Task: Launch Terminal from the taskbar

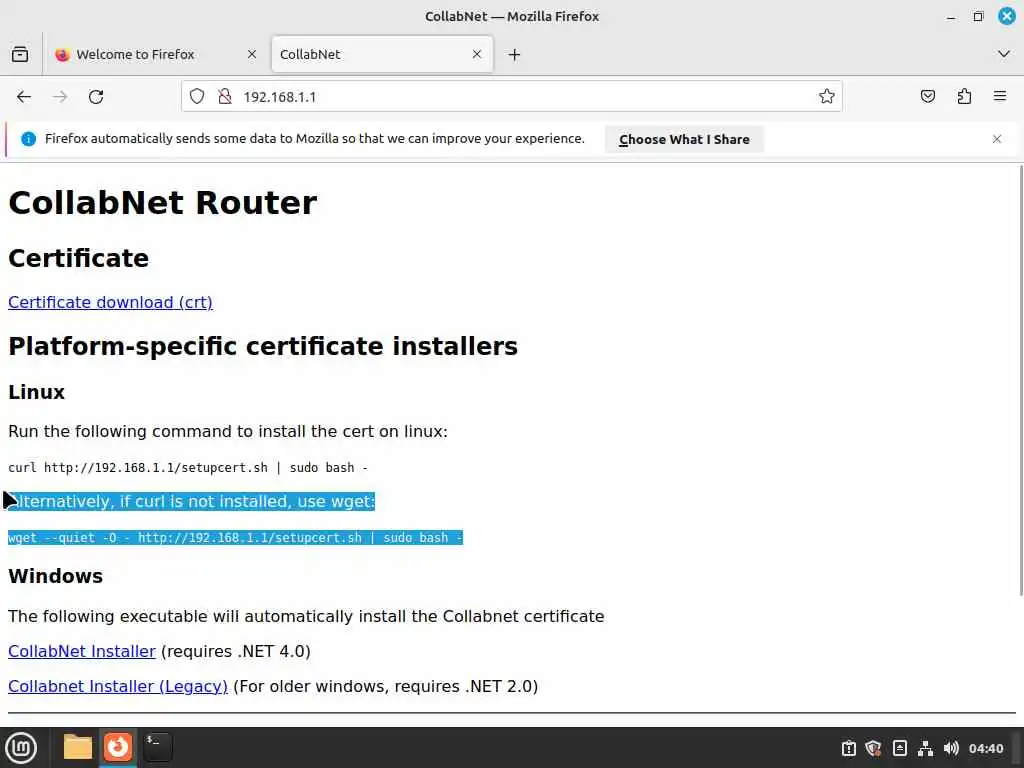Action: pyautogui.click(x=158, y=747)
